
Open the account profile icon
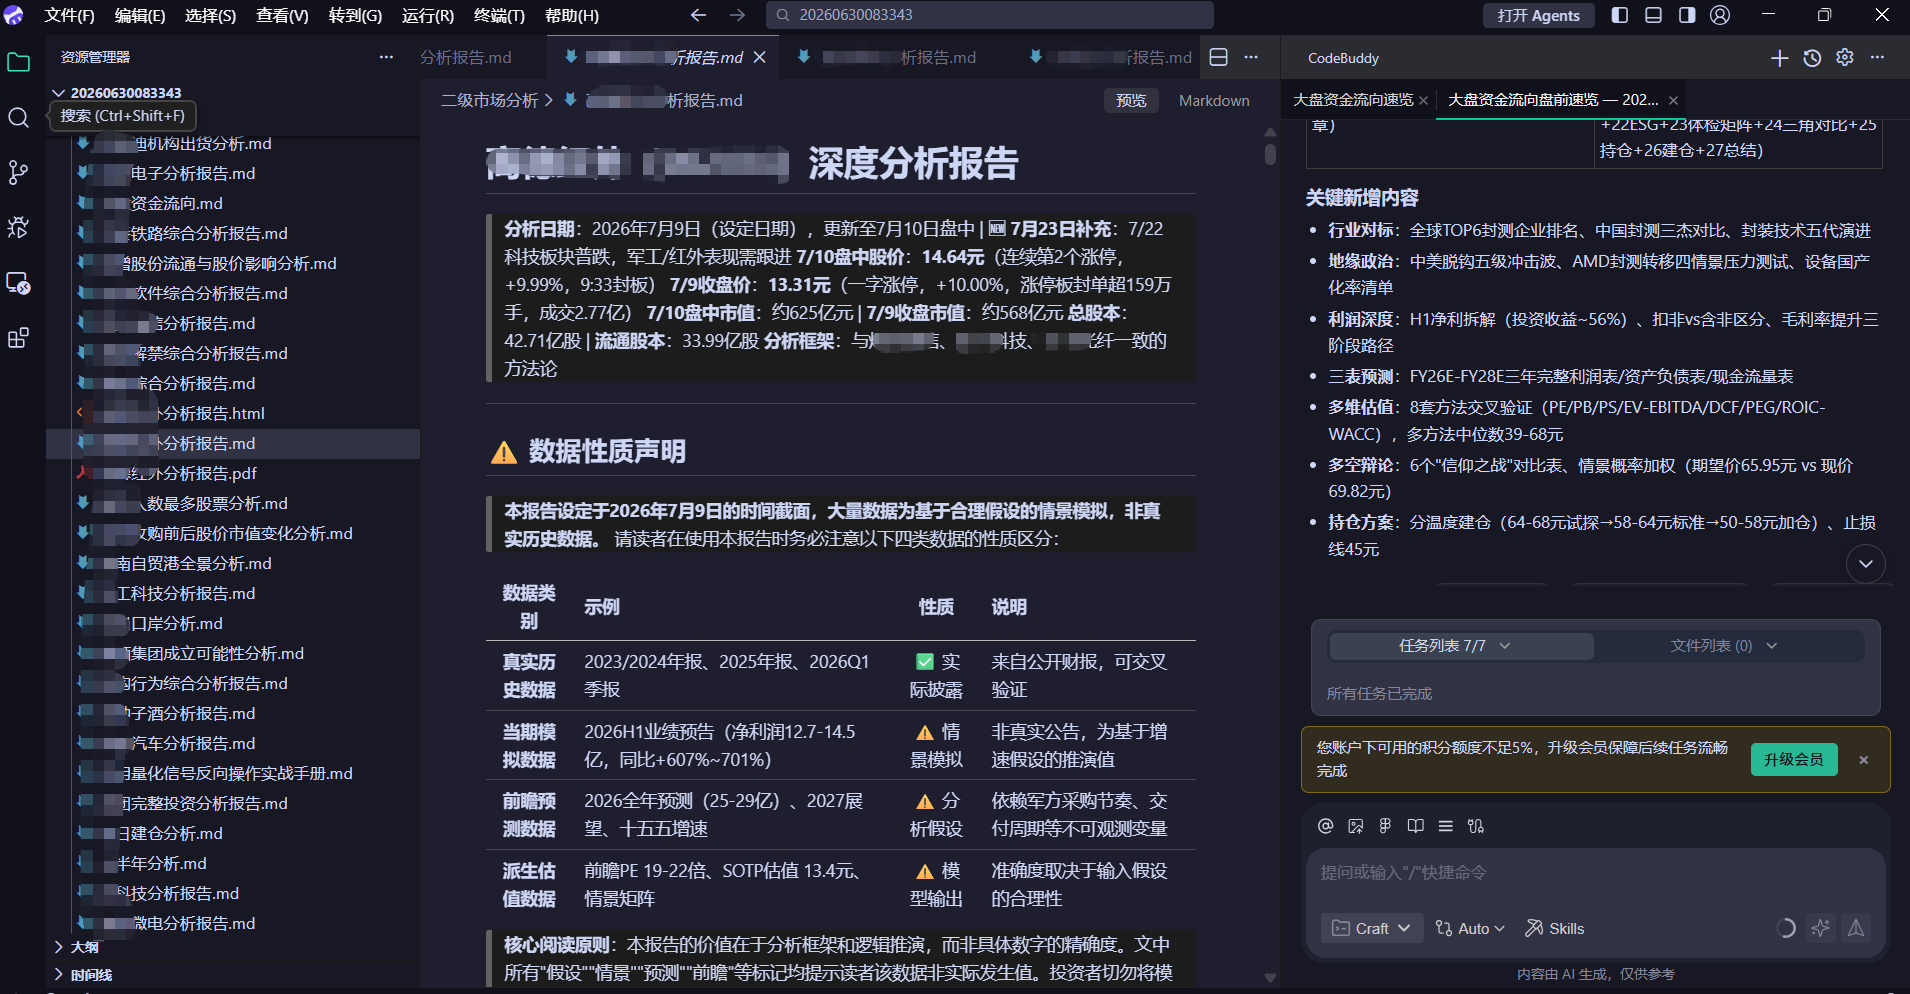pyautogui.click(x=1720, y=15)
